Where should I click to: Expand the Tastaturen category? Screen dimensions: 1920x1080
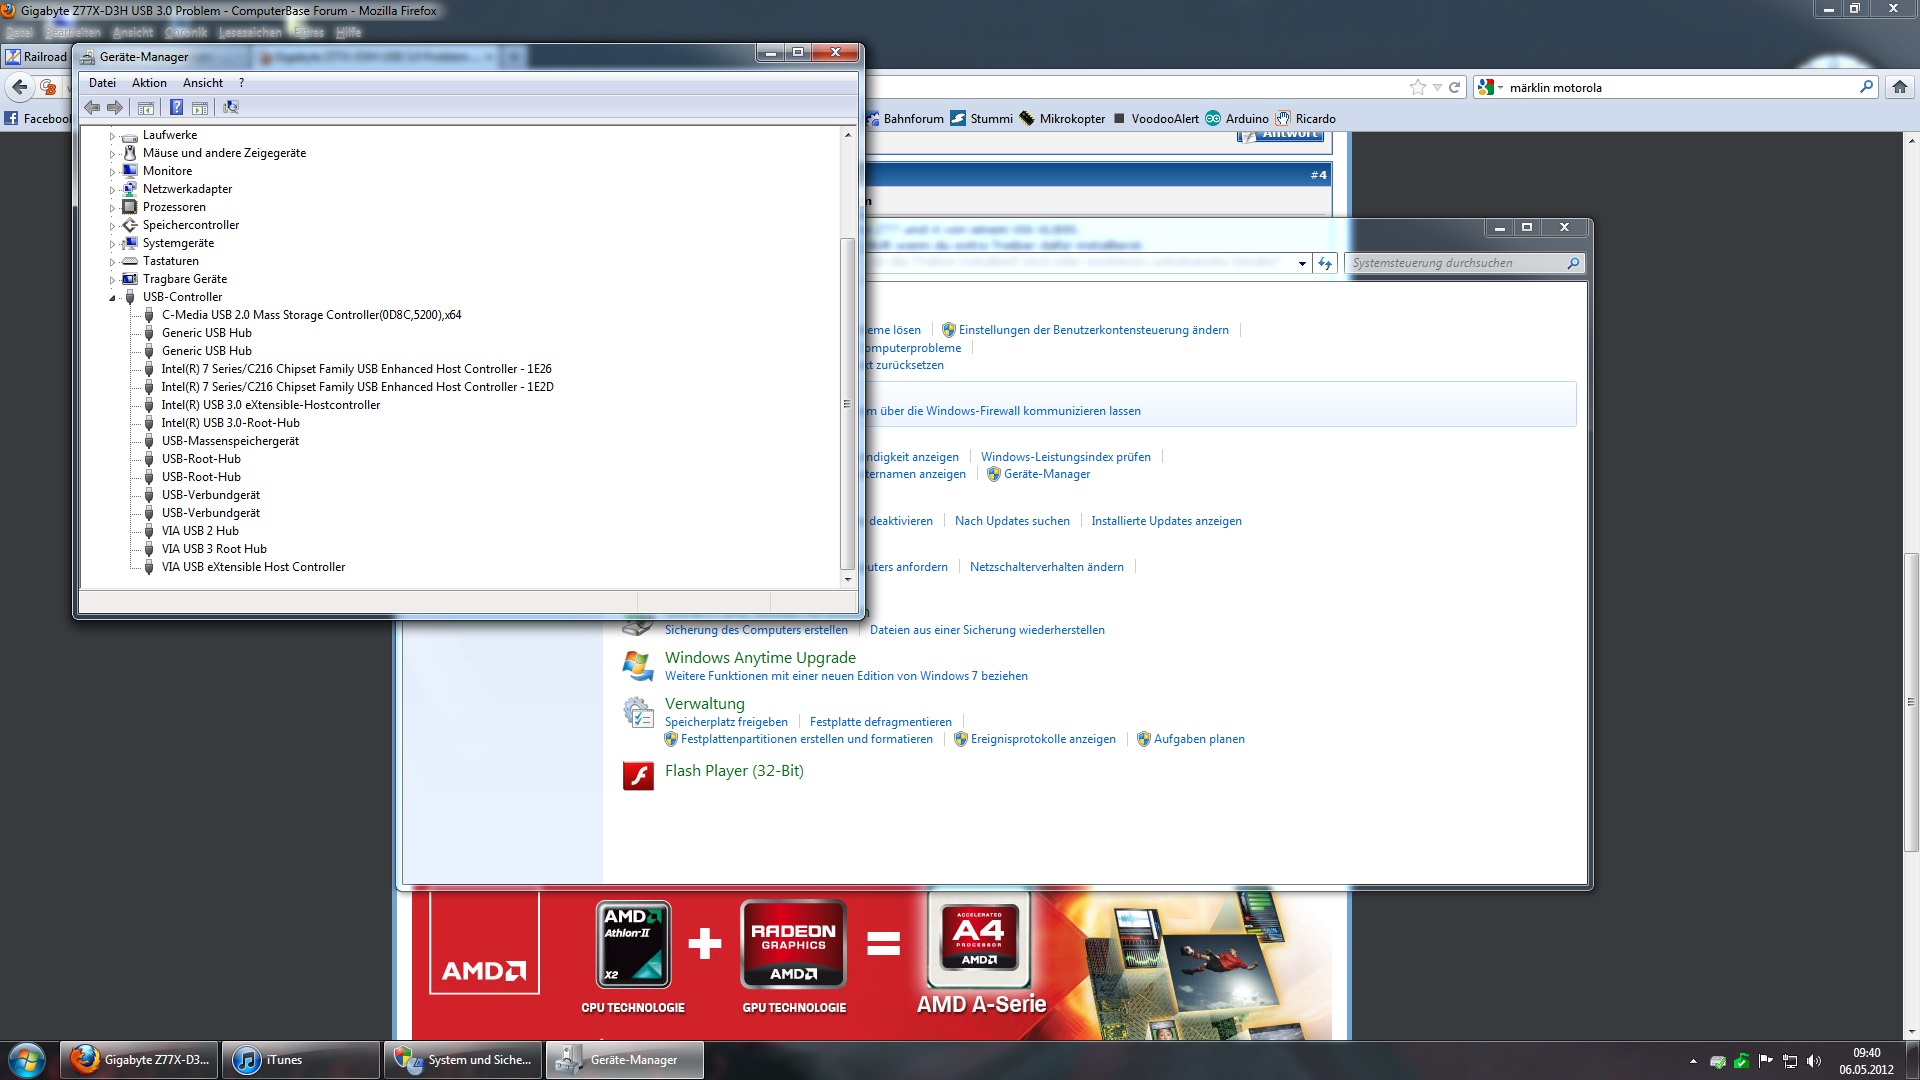(x=112, y=262)
